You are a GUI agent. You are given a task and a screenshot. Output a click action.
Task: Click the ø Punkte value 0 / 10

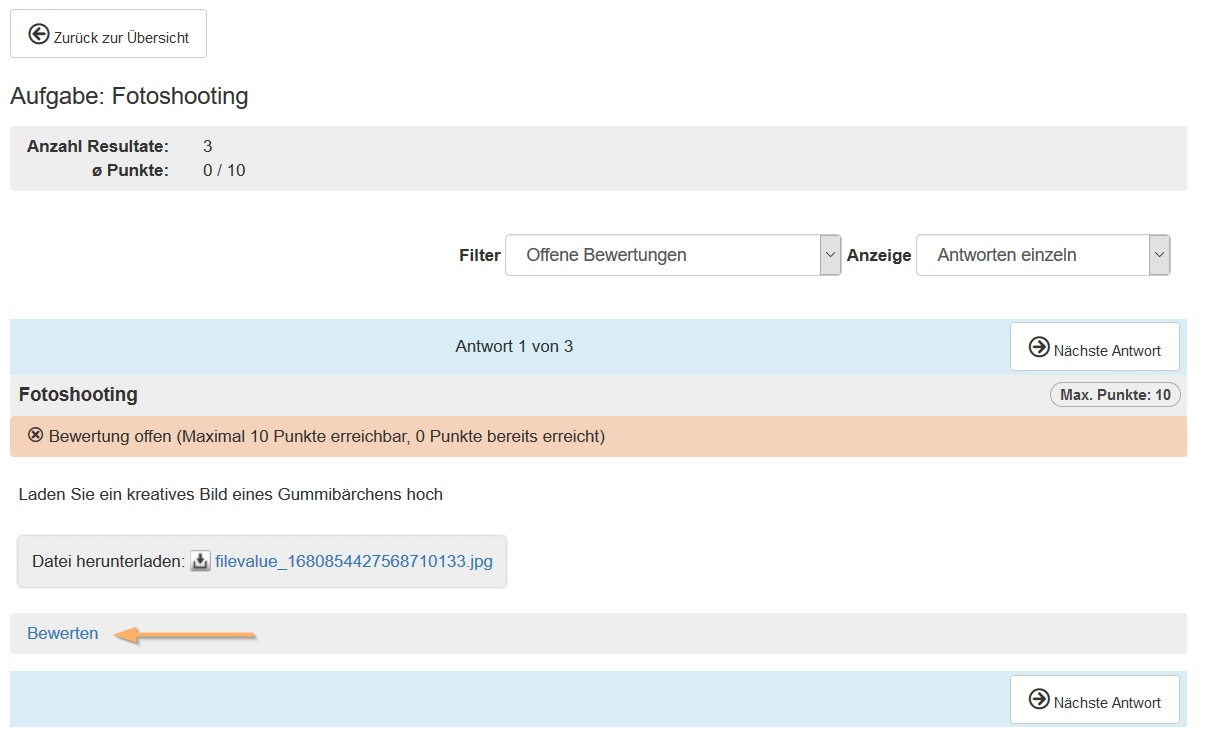224,170
